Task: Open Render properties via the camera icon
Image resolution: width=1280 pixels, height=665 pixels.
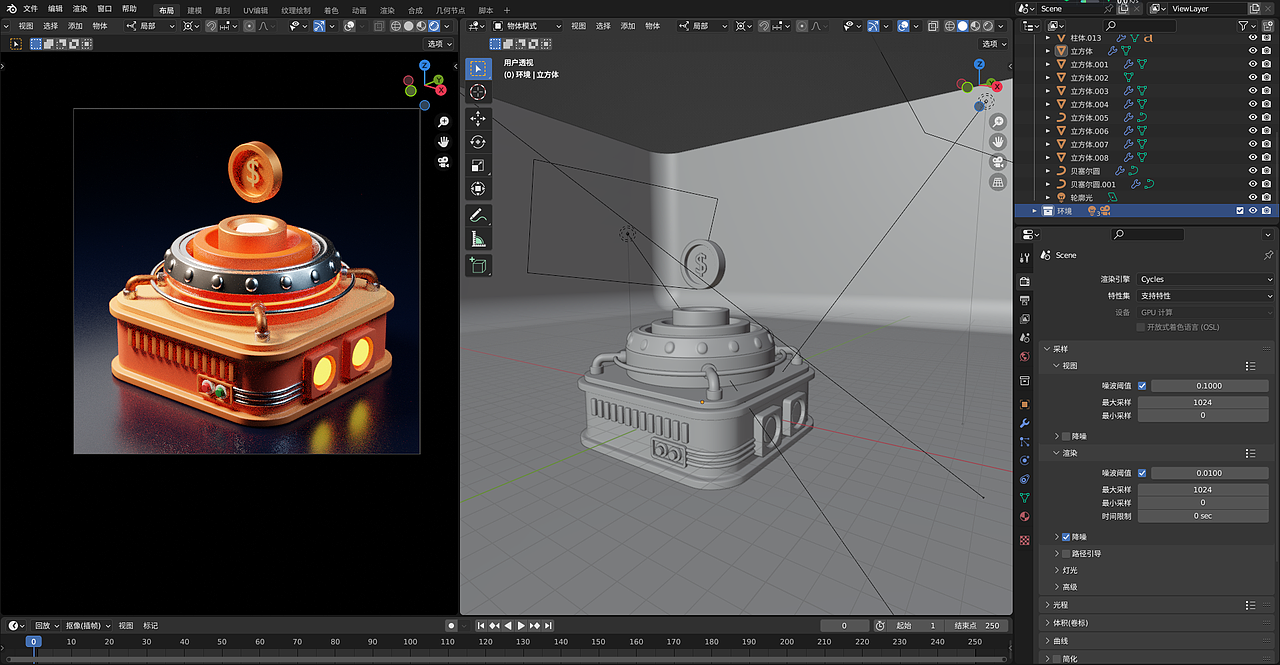Action: click(1024, 281)
